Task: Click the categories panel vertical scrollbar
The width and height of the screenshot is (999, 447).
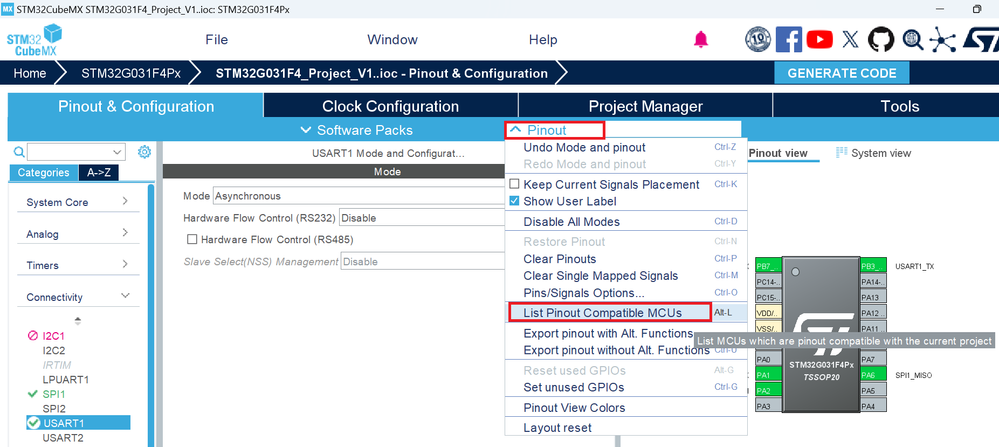Action: point(151,316)
